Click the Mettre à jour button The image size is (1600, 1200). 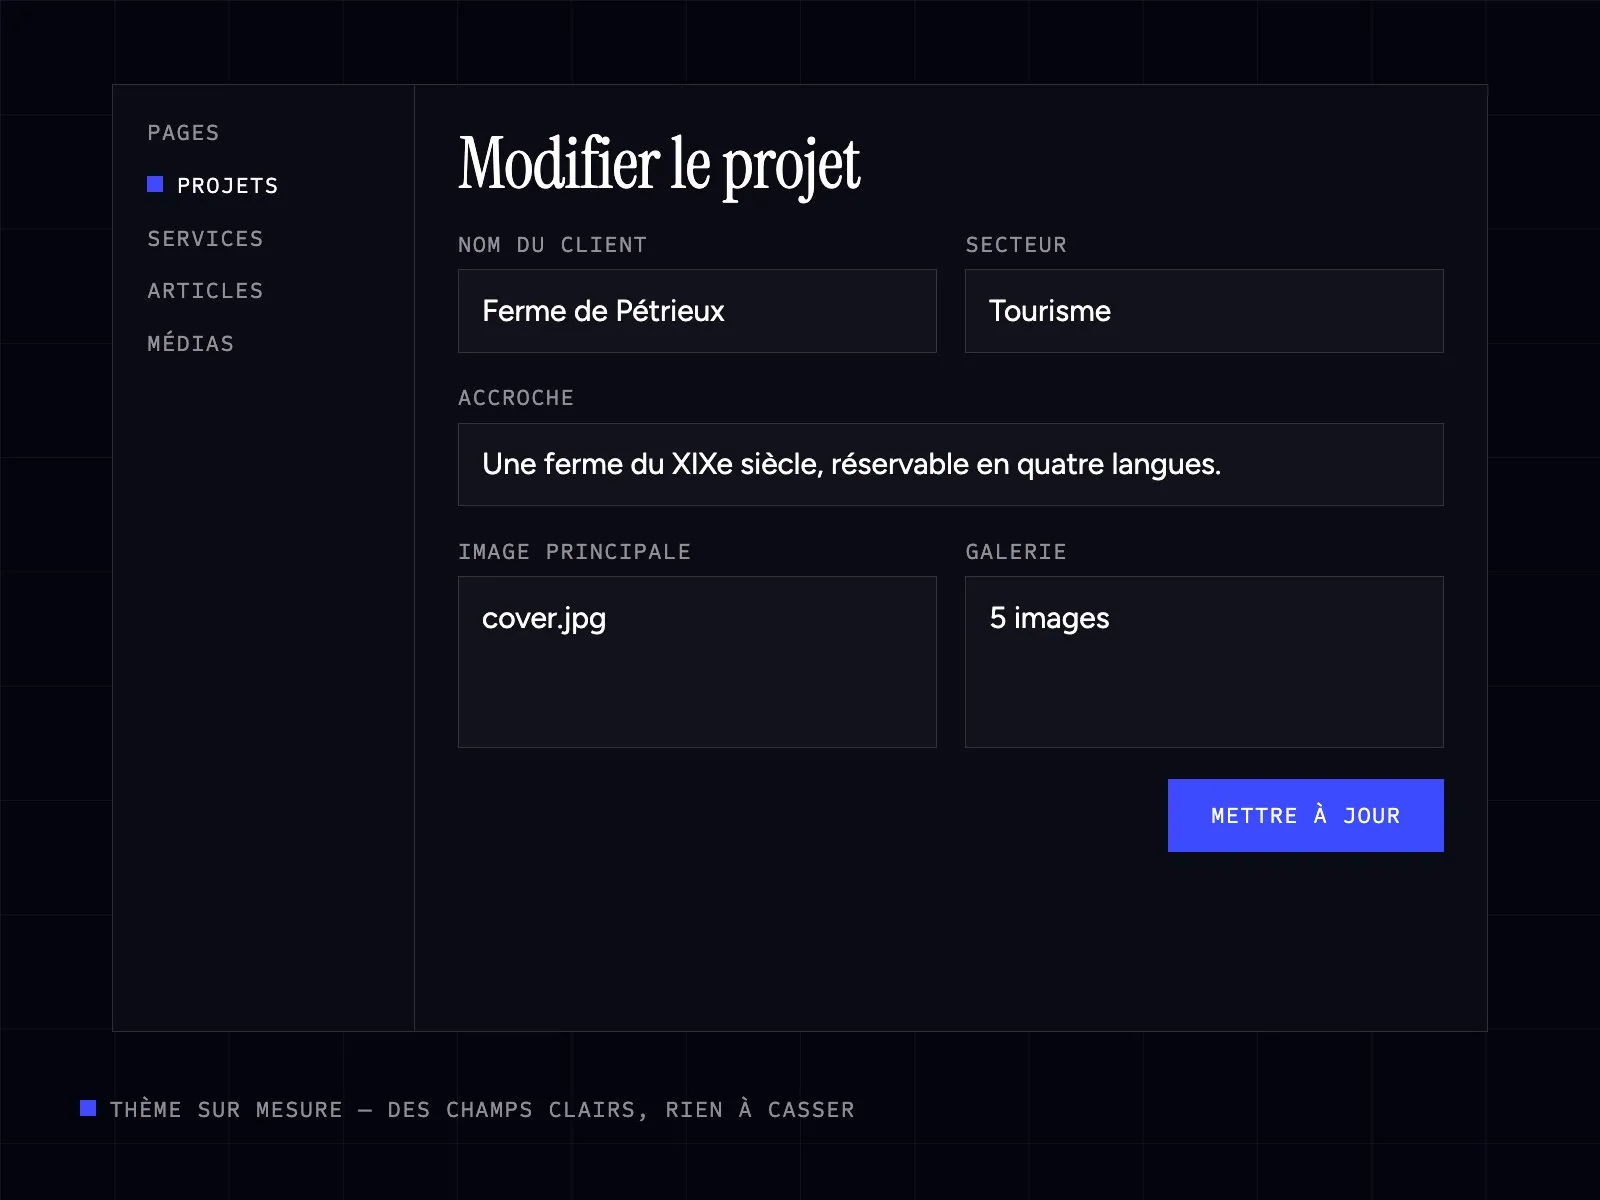[x=1306, y=816]
